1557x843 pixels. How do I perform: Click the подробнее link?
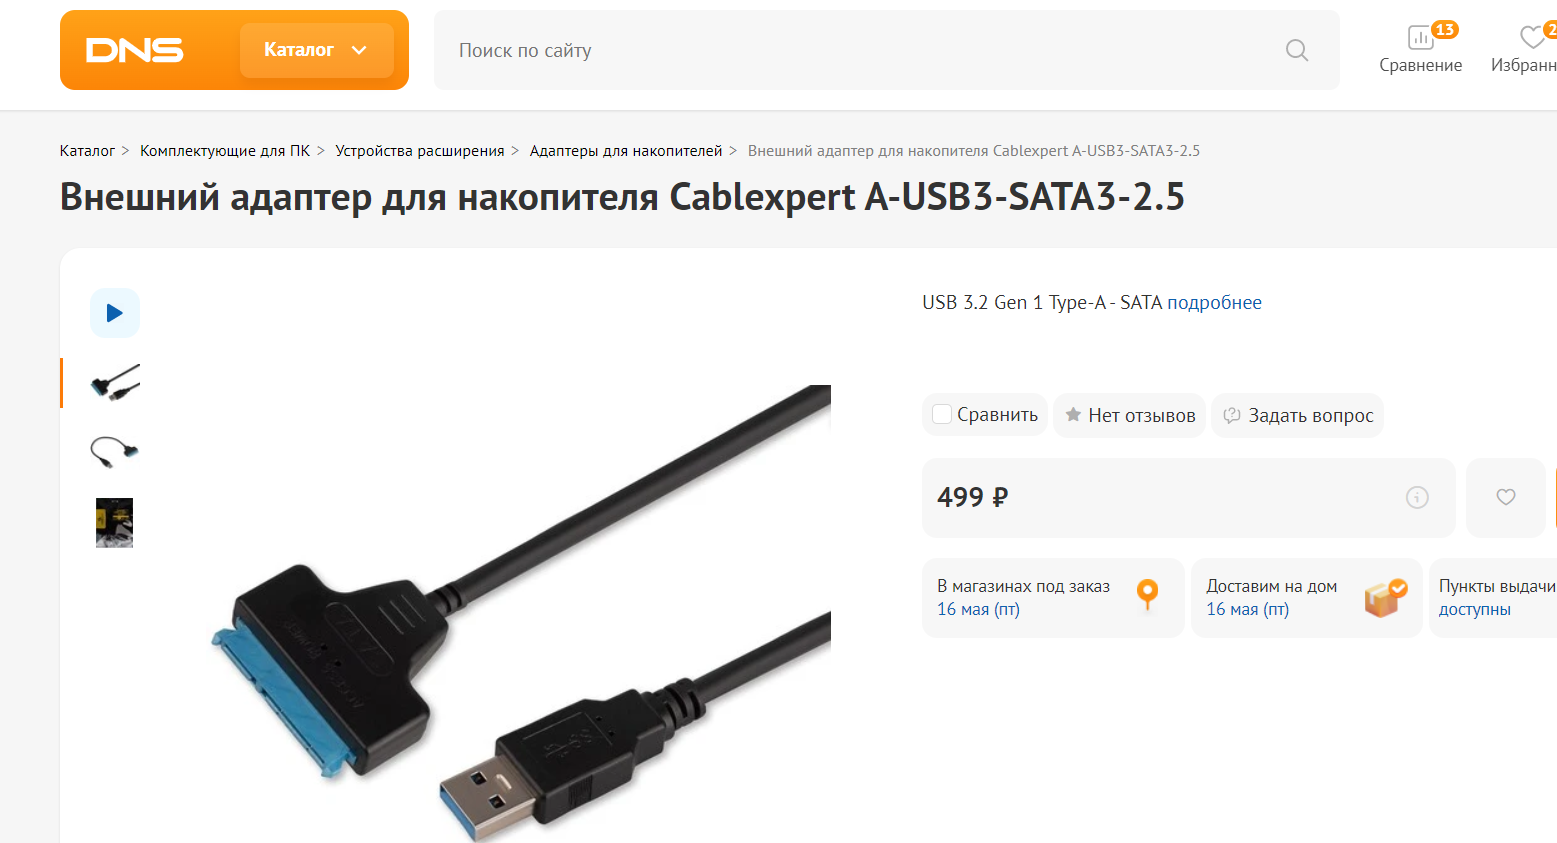tap(1214, 303)
